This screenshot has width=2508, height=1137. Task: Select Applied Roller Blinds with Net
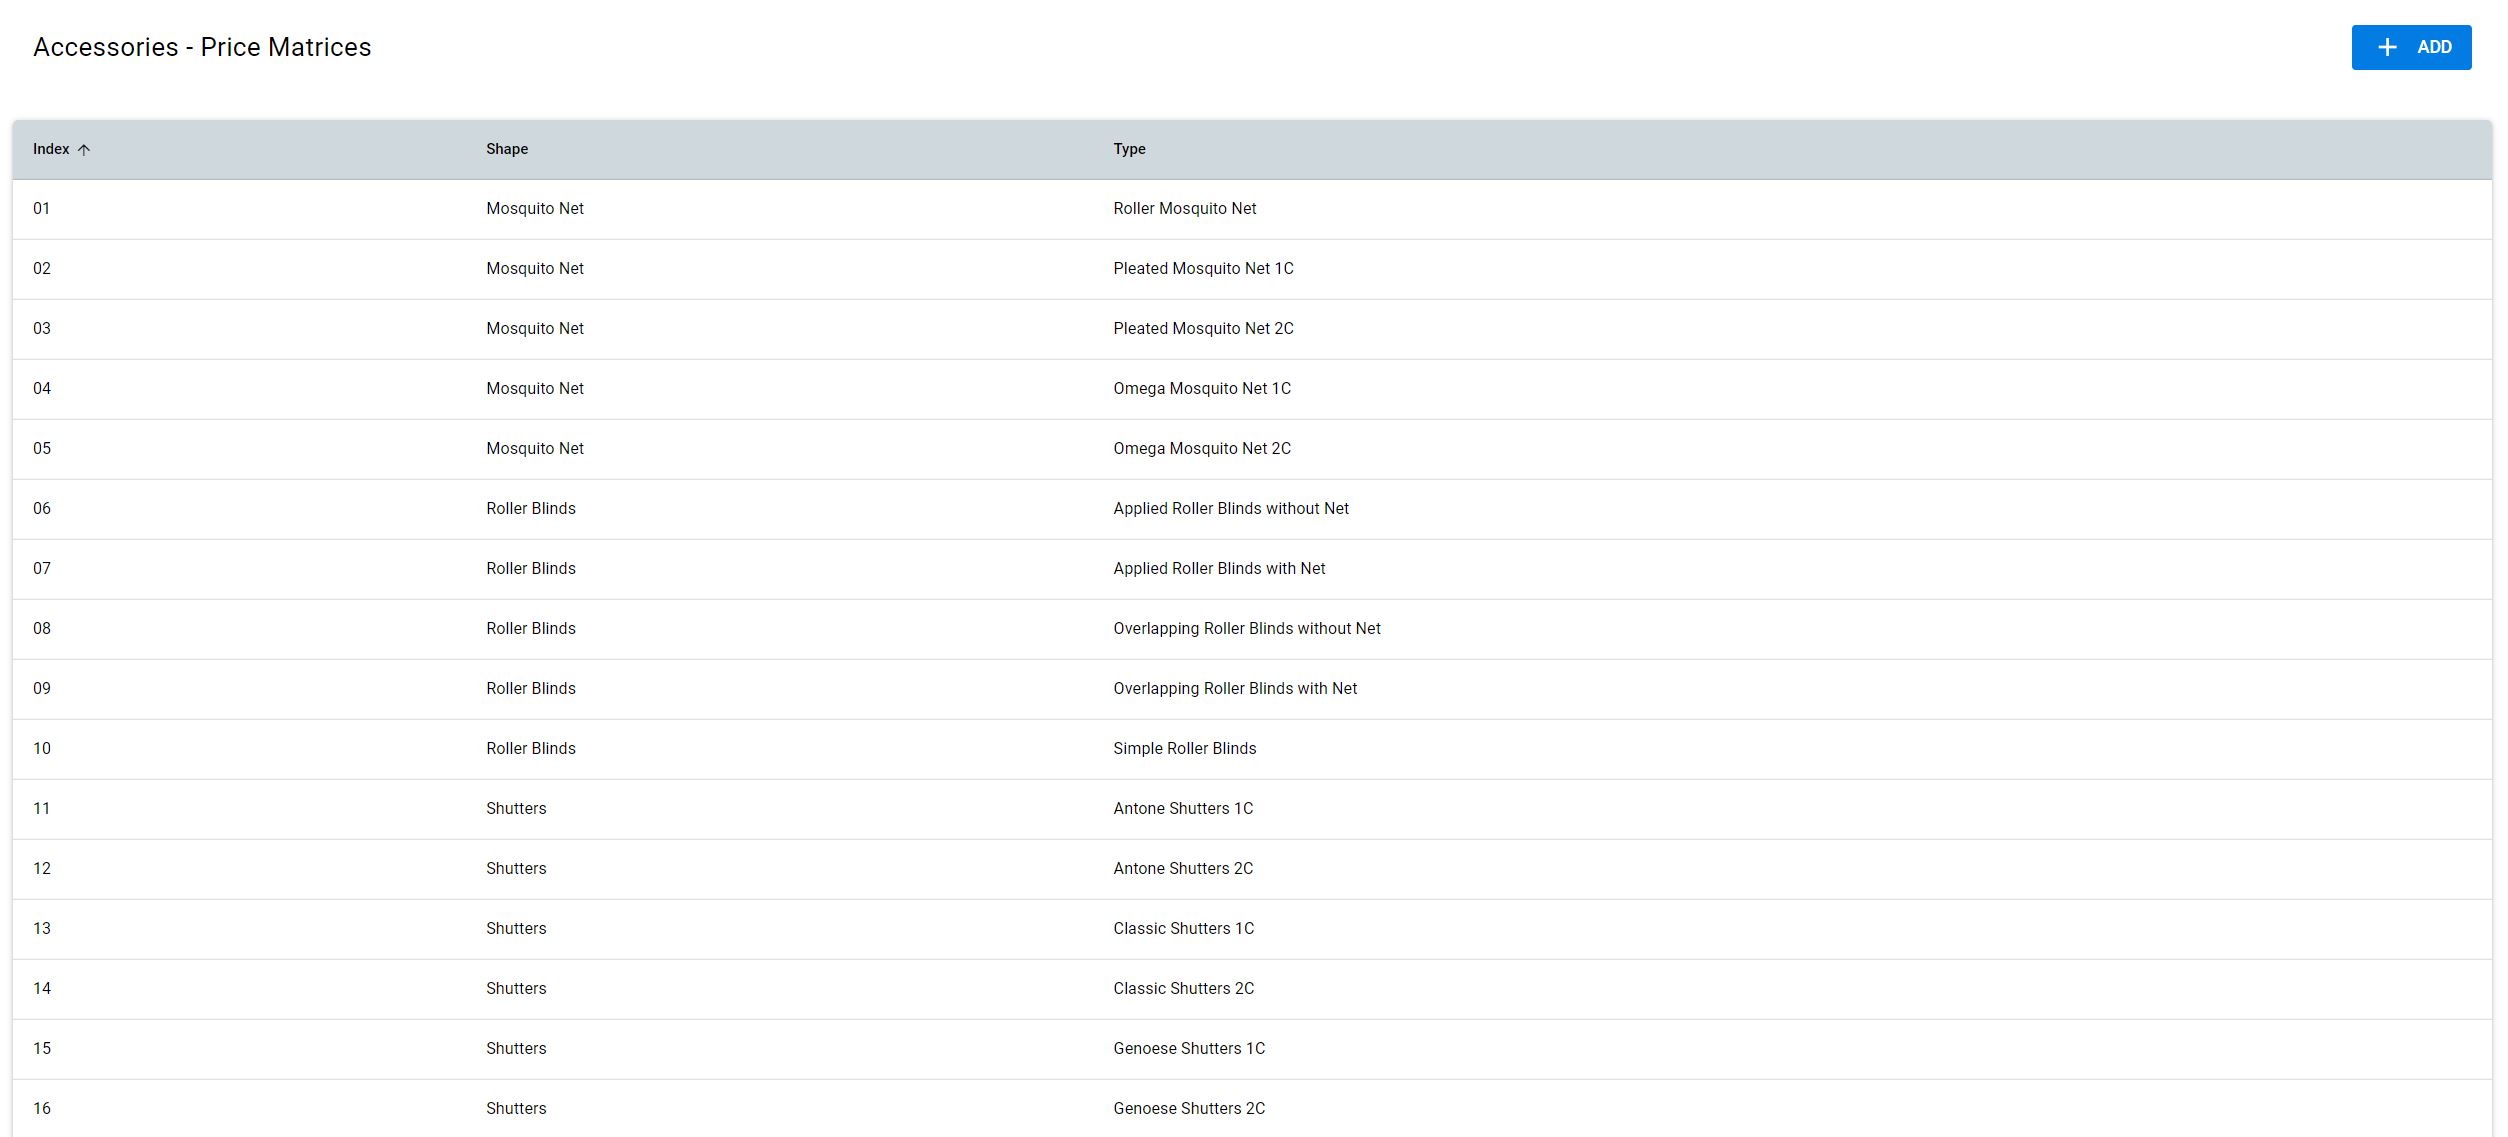(1218, 569)
